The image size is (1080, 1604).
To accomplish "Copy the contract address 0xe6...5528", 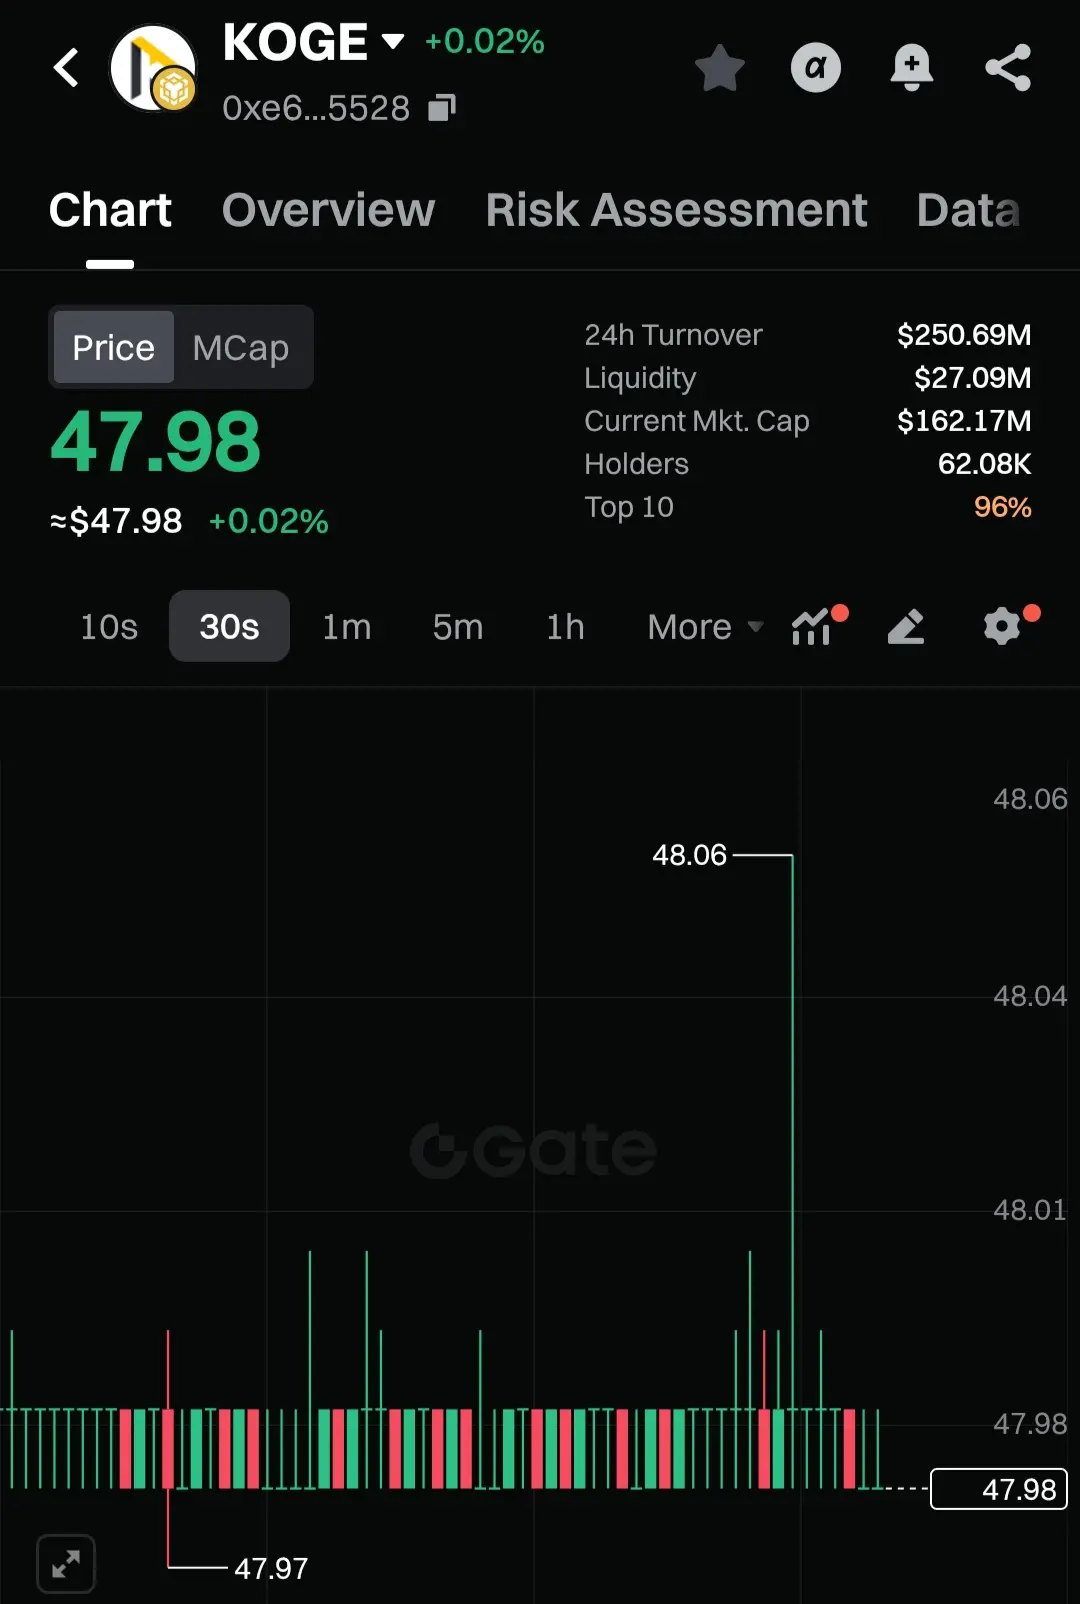I will point(442,107).
